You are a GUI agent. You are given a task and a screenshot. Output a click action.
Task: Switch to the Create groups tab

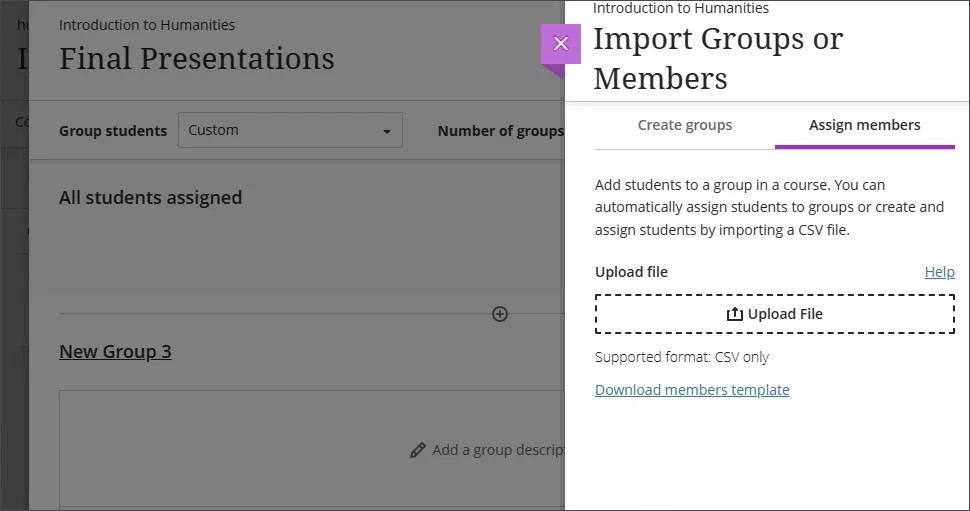684,125
